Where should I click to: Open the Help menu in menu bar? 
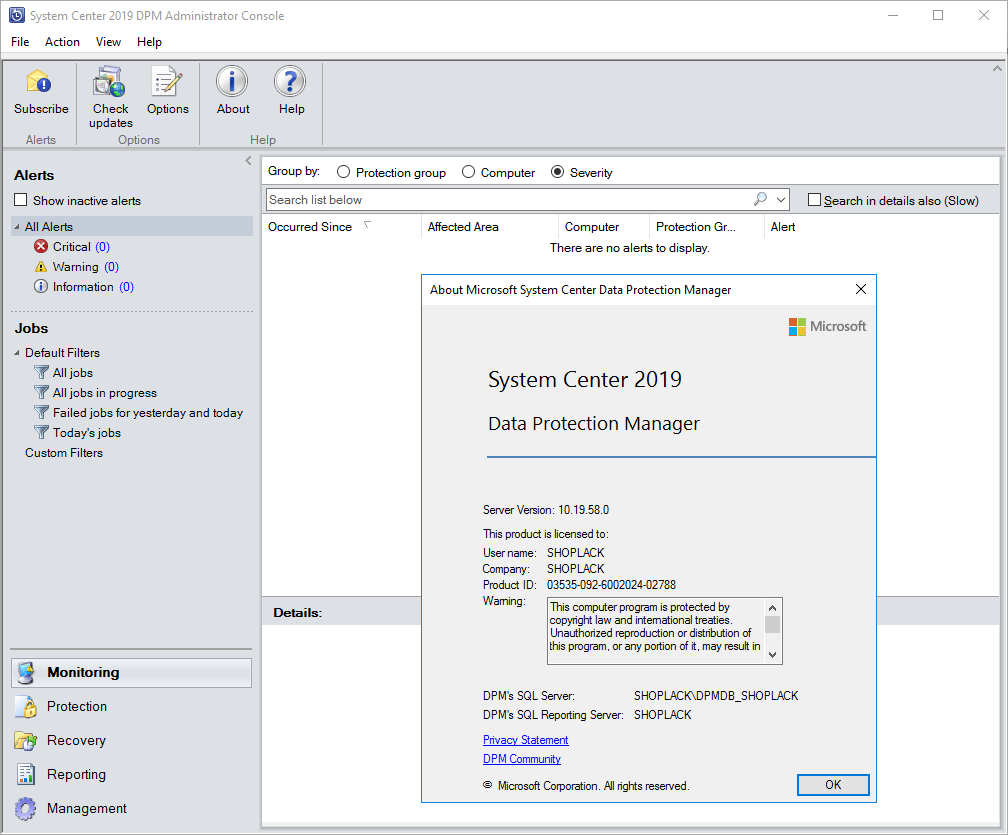tap(149, 42)
